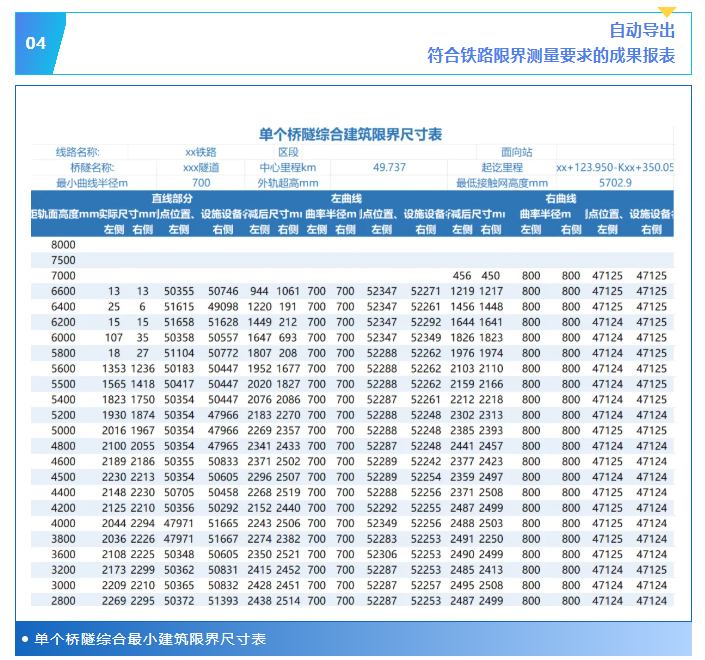The image size is (705, 660).
Task: Click the xx+123.950-Kxx+350.05 range value
Action: (x=615, y=167)
